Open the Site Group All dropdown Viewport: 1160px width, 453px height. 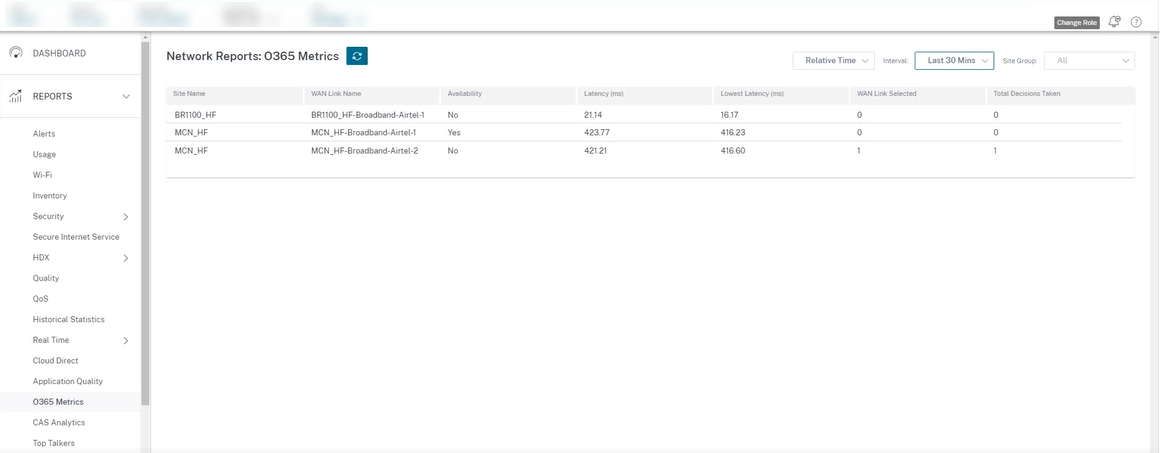tap(1089, 61)
